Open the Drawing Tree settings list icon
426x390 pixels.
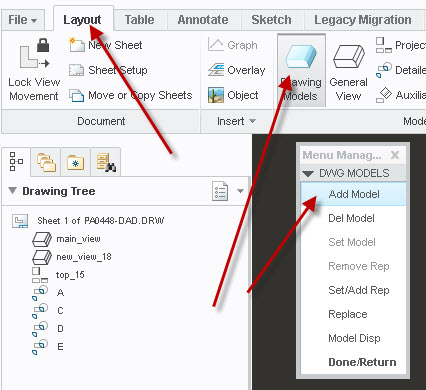pos(220,191)
